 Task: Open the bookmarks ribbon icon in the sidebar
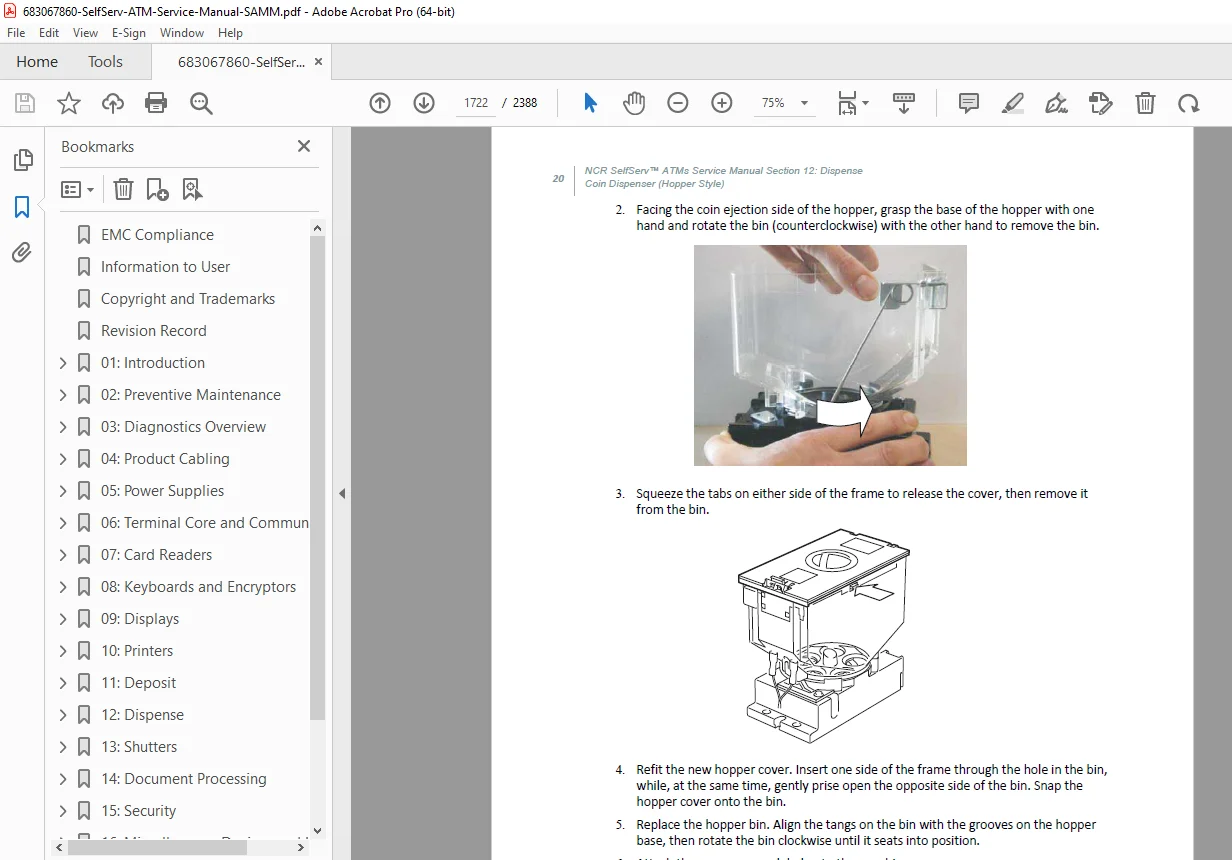[x=22, y=207]
